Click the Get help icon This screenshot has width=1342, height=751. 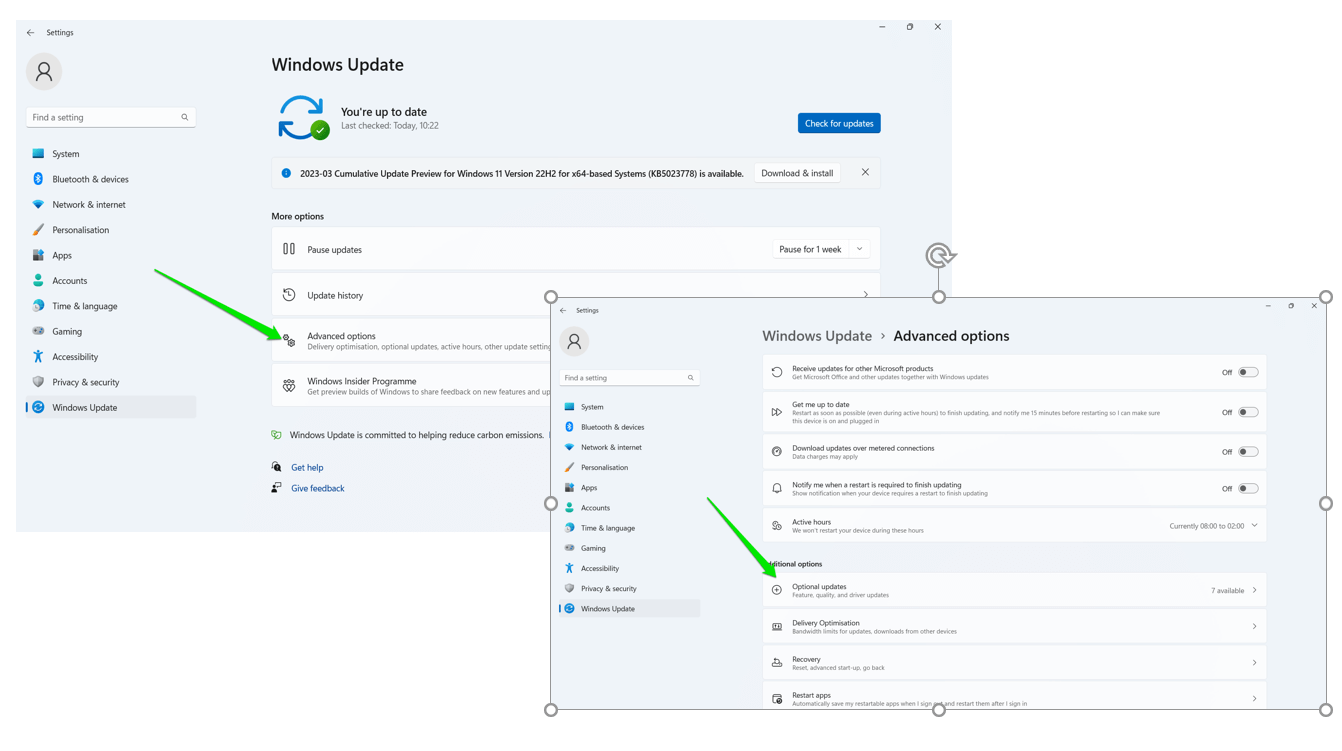click(x=277, y=467)
